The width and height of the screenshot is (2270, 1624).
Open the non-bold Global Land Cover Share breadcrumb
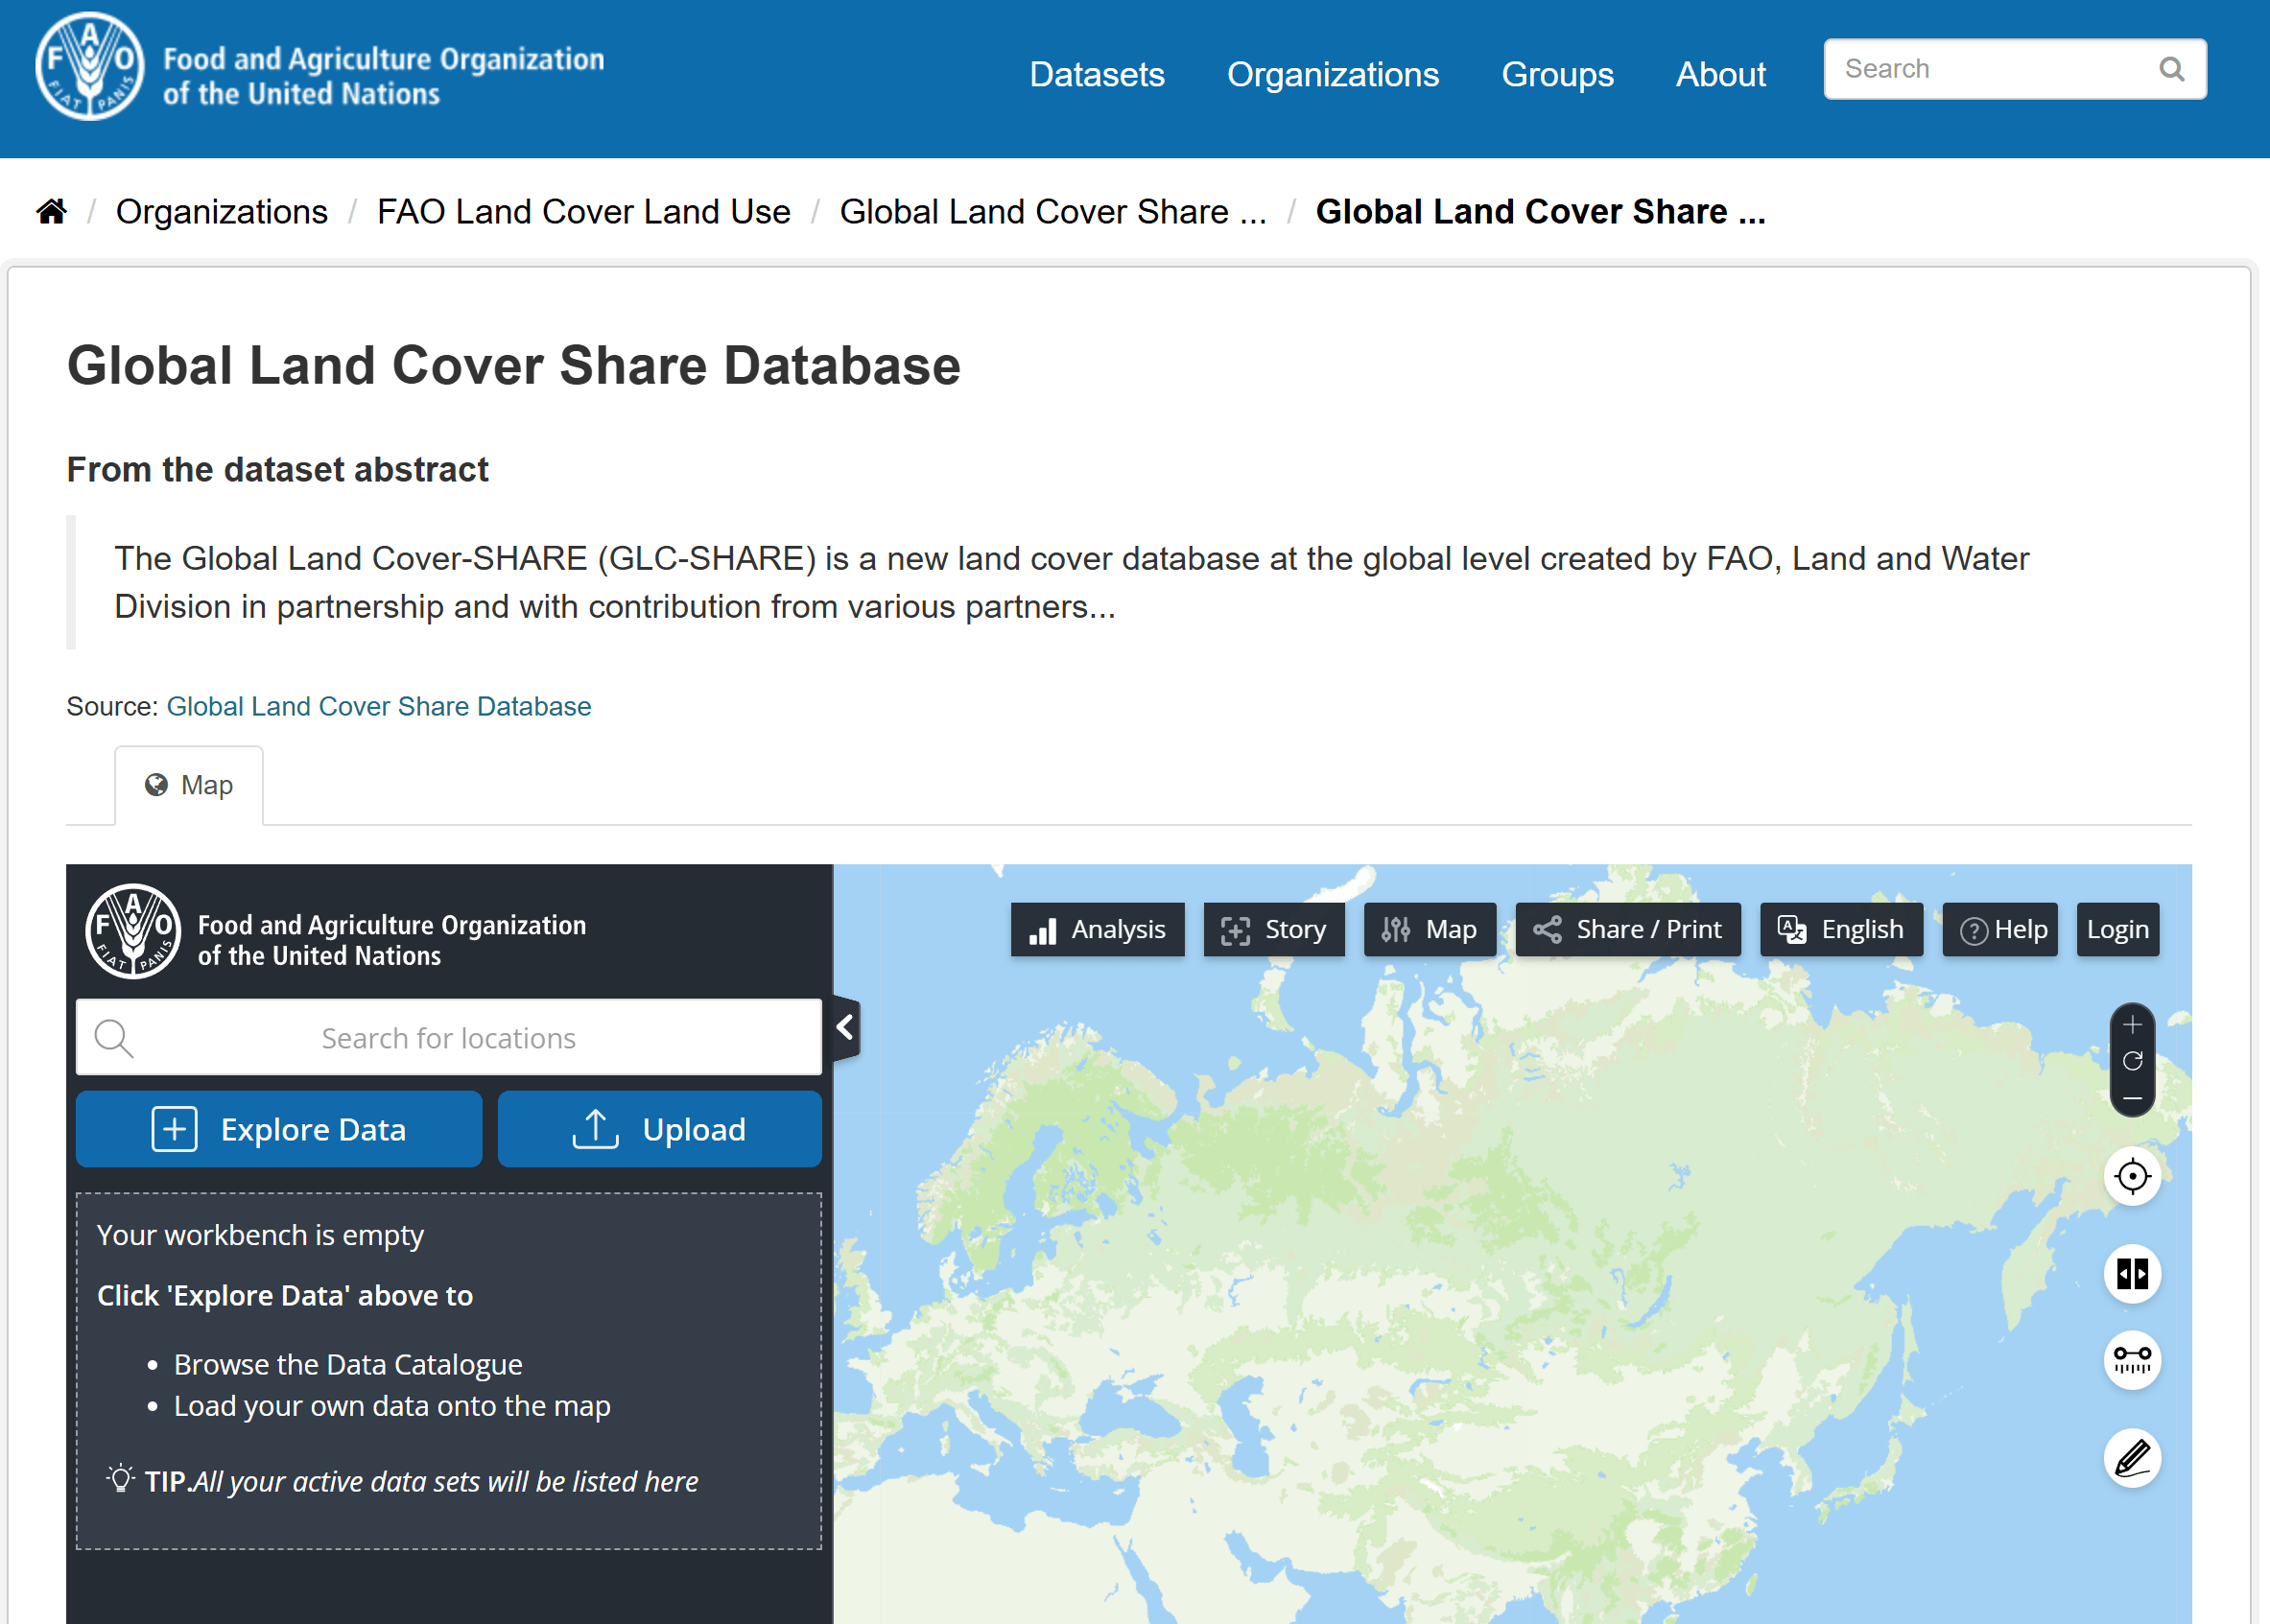click(1053, 212)
